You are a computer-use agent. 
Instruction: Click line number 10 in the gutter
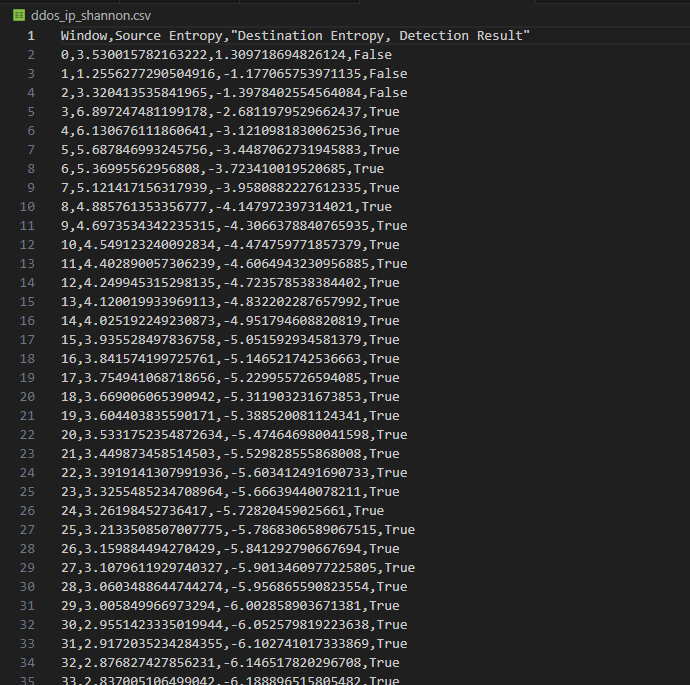tap(27, 206)
